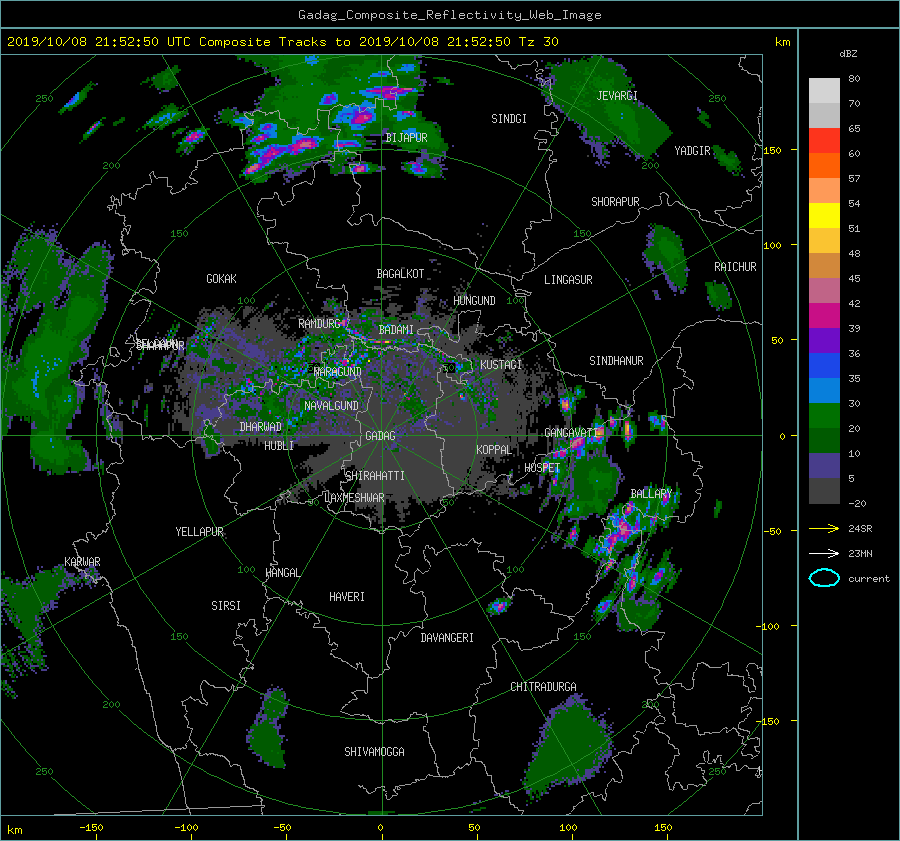Click the SINDGI city label
This screenshot has width=900, height=841.
[x=509, y=119]
